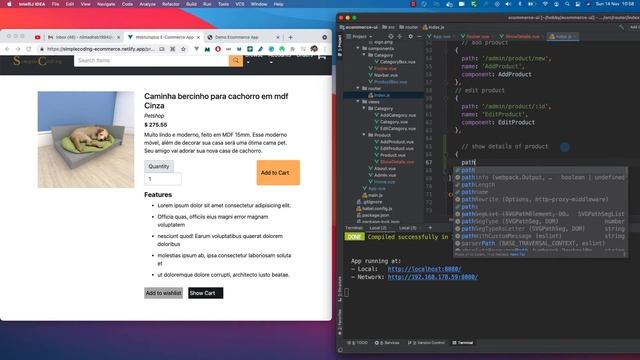Click the vertical Project tool window tab in IntelliJ

pyautogui.click(x=340, y=46)
